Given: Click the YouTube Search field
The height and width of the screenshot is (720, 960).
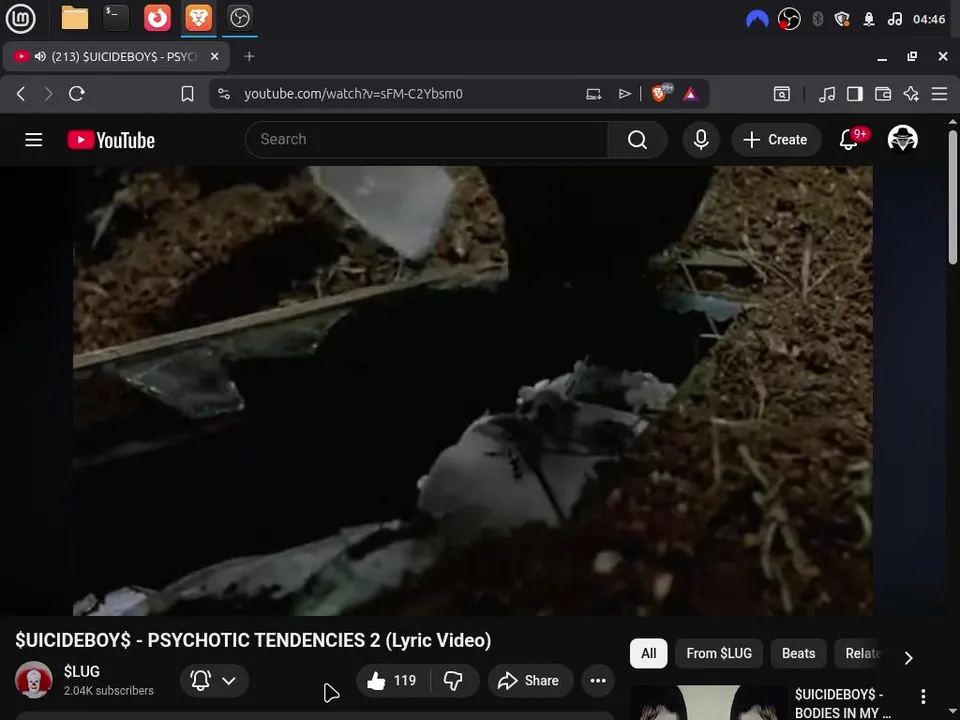Looking at the screenshot, I should [427, 140].
